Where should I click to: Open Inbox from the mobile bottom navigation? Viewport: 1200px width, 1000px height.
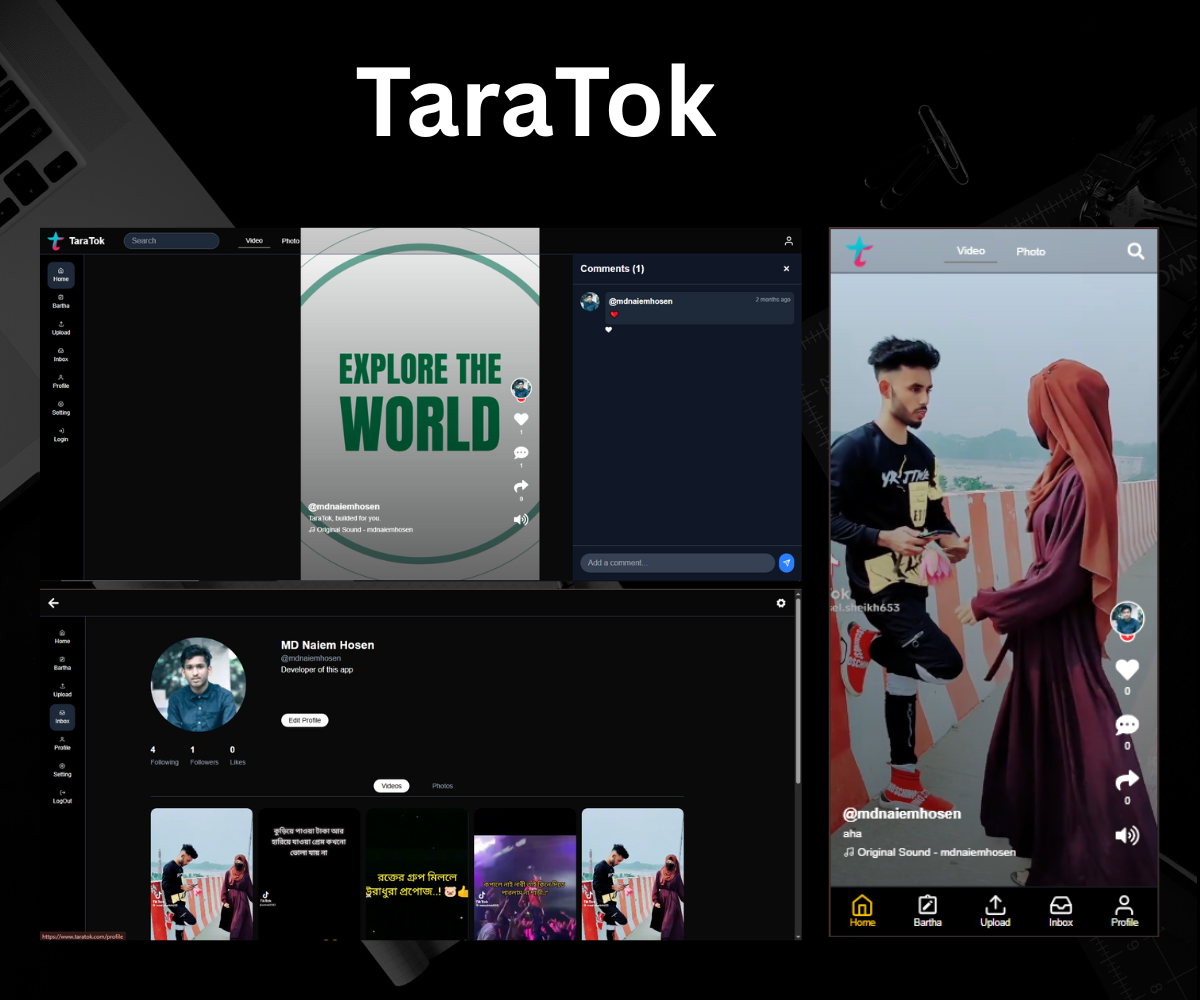click(x=1061, y=910)
